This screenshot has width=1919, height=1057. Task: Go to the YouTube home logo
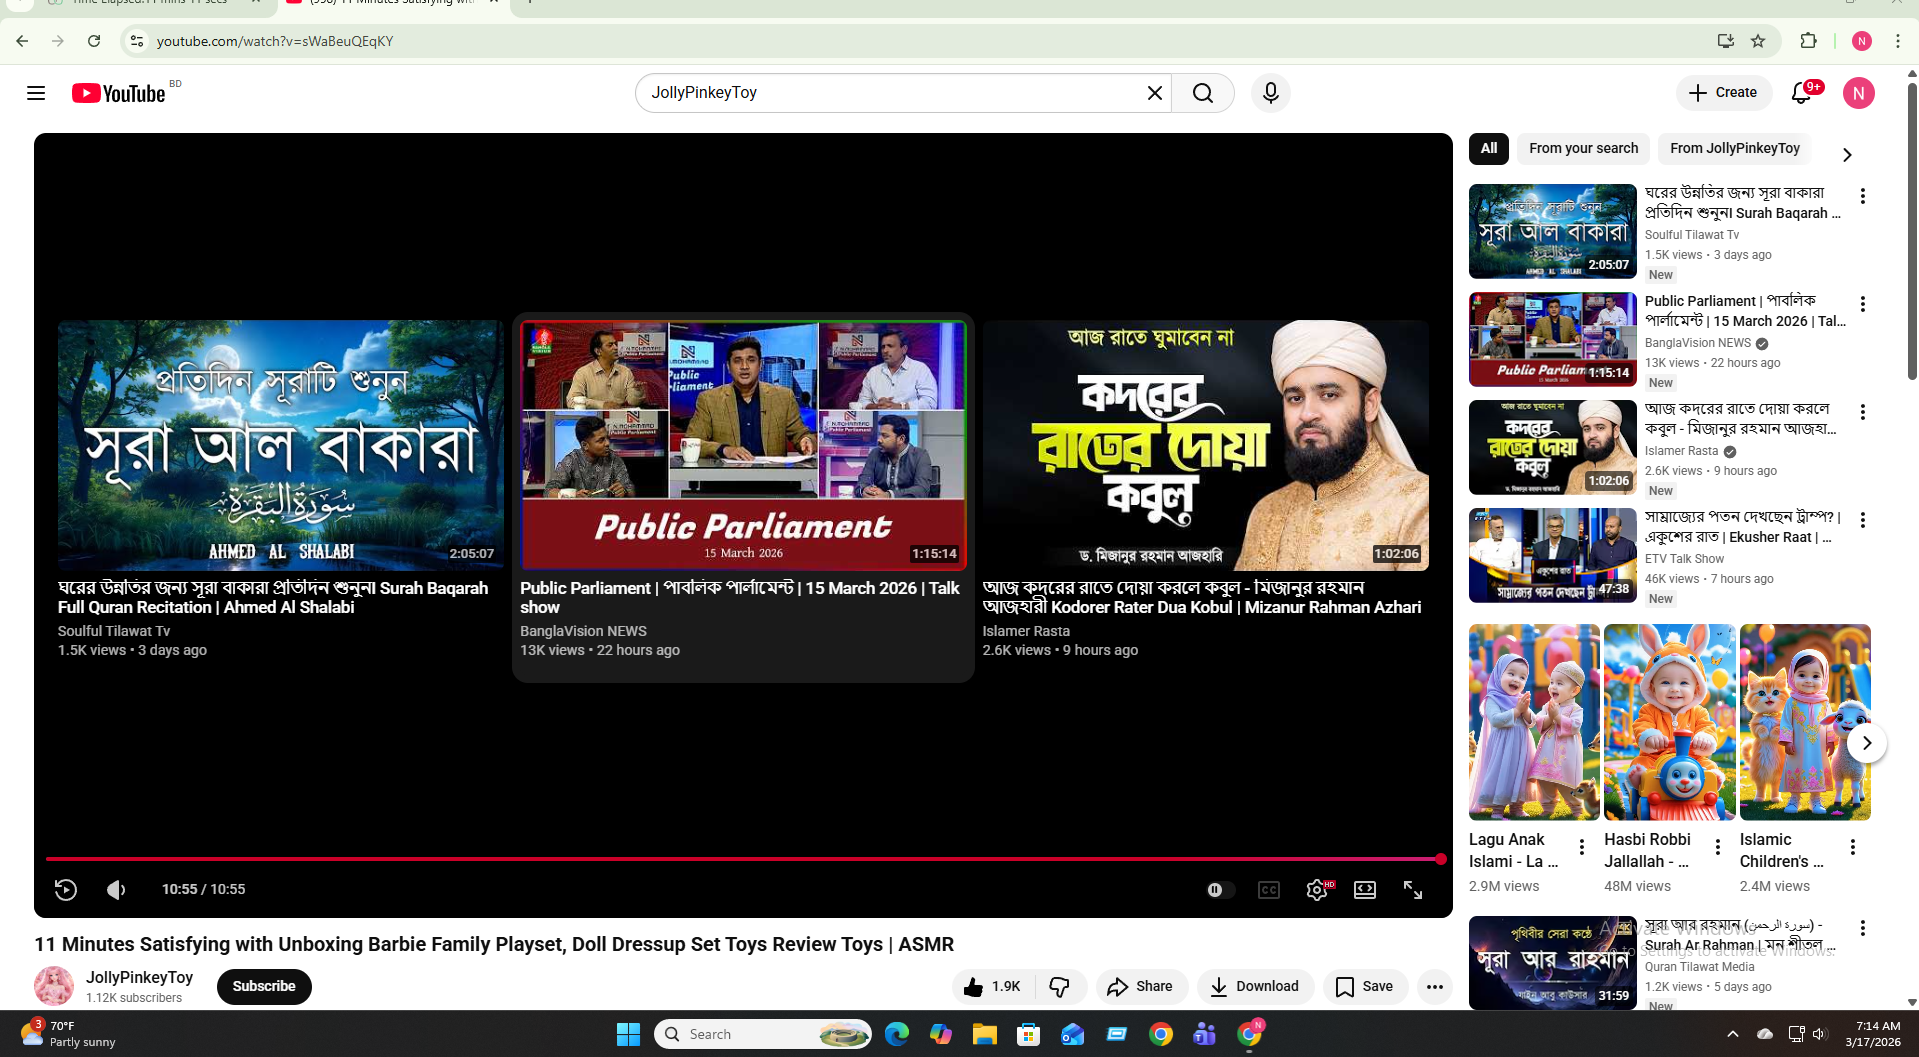click(x=118, y=93)
